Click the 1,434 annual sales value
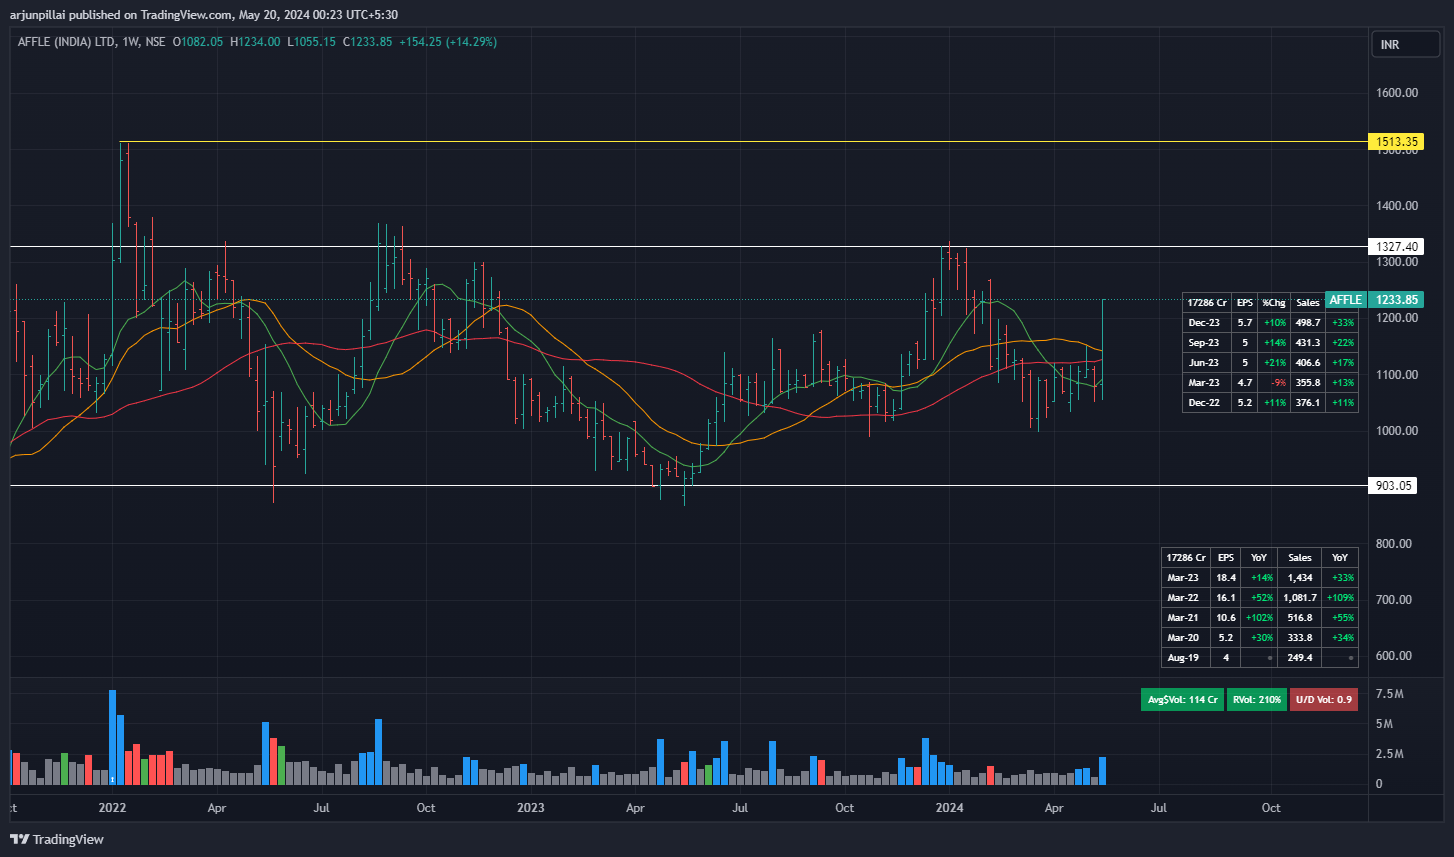The height and width of the screenshot is (857, 1454). point(1300,577)
